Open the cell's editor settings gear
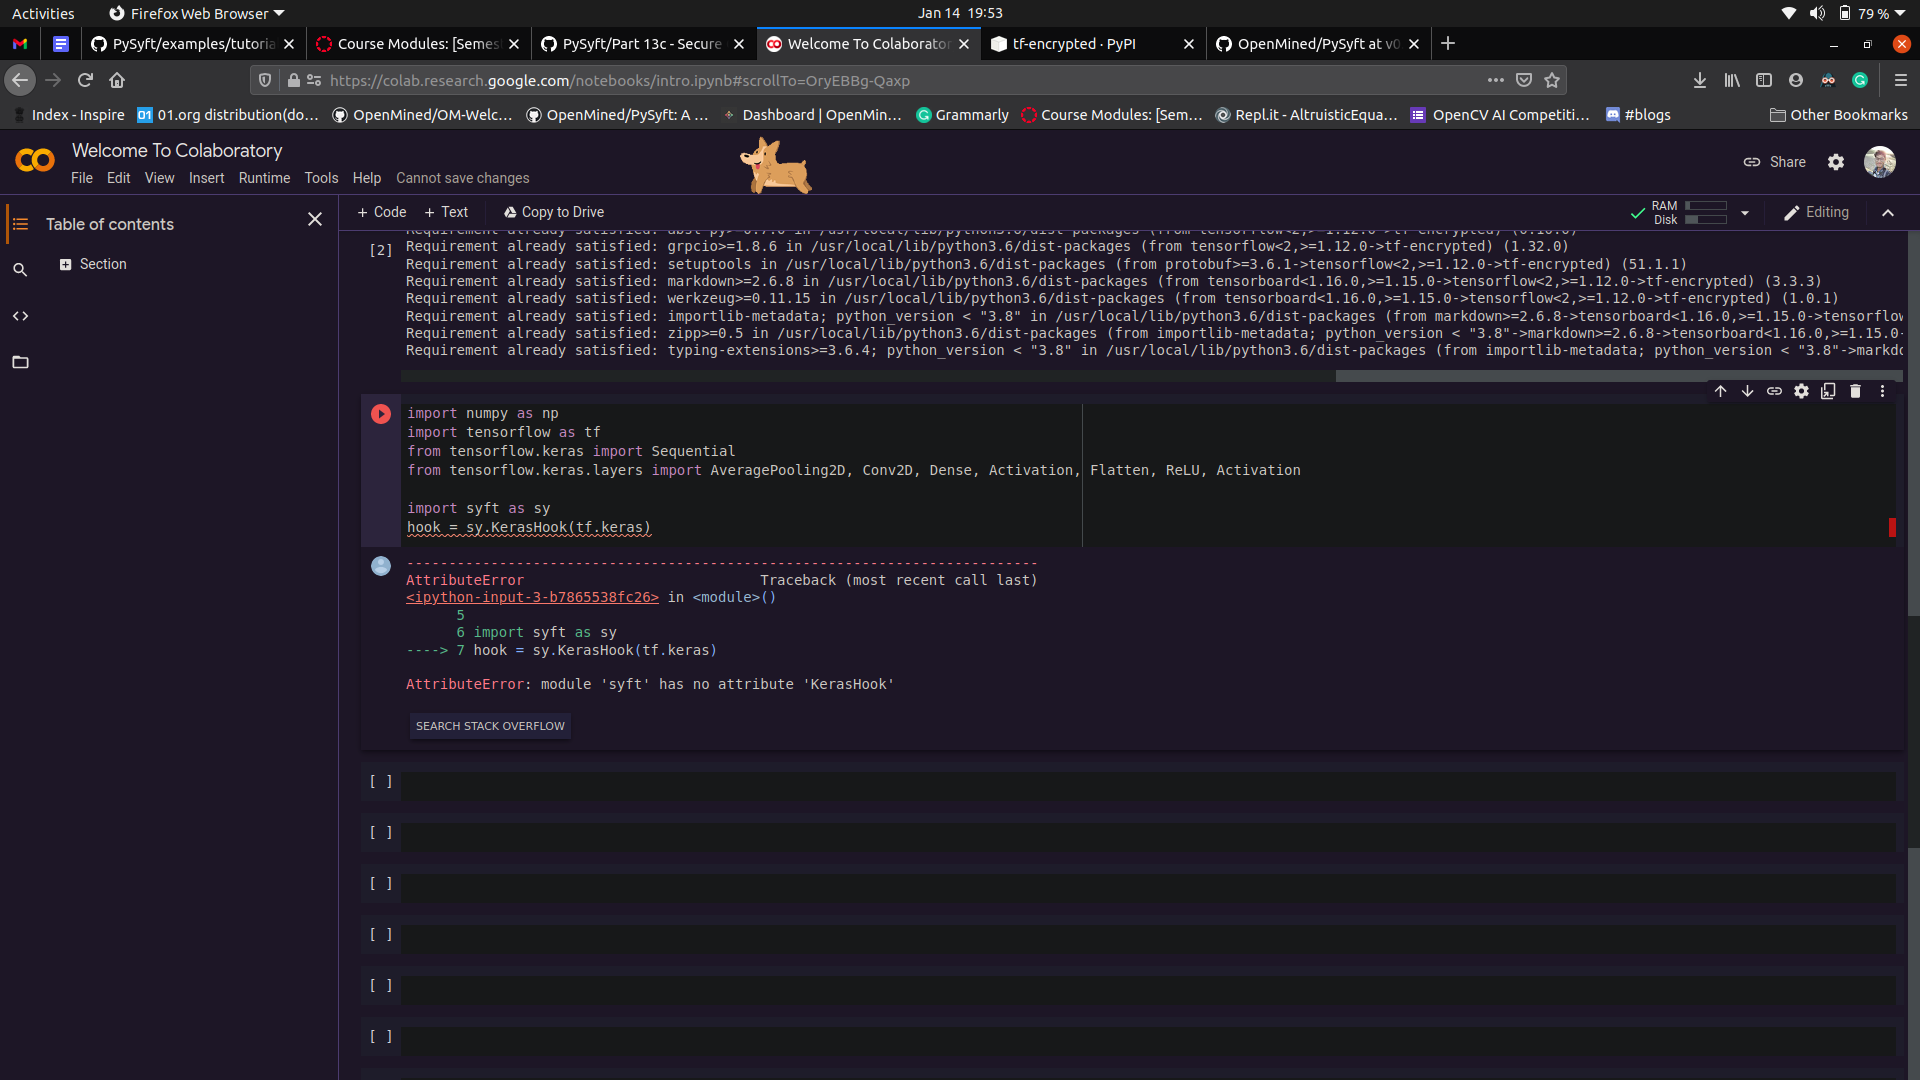This screenshot has height=1080, width=1920. click(x=1801, y=391)
